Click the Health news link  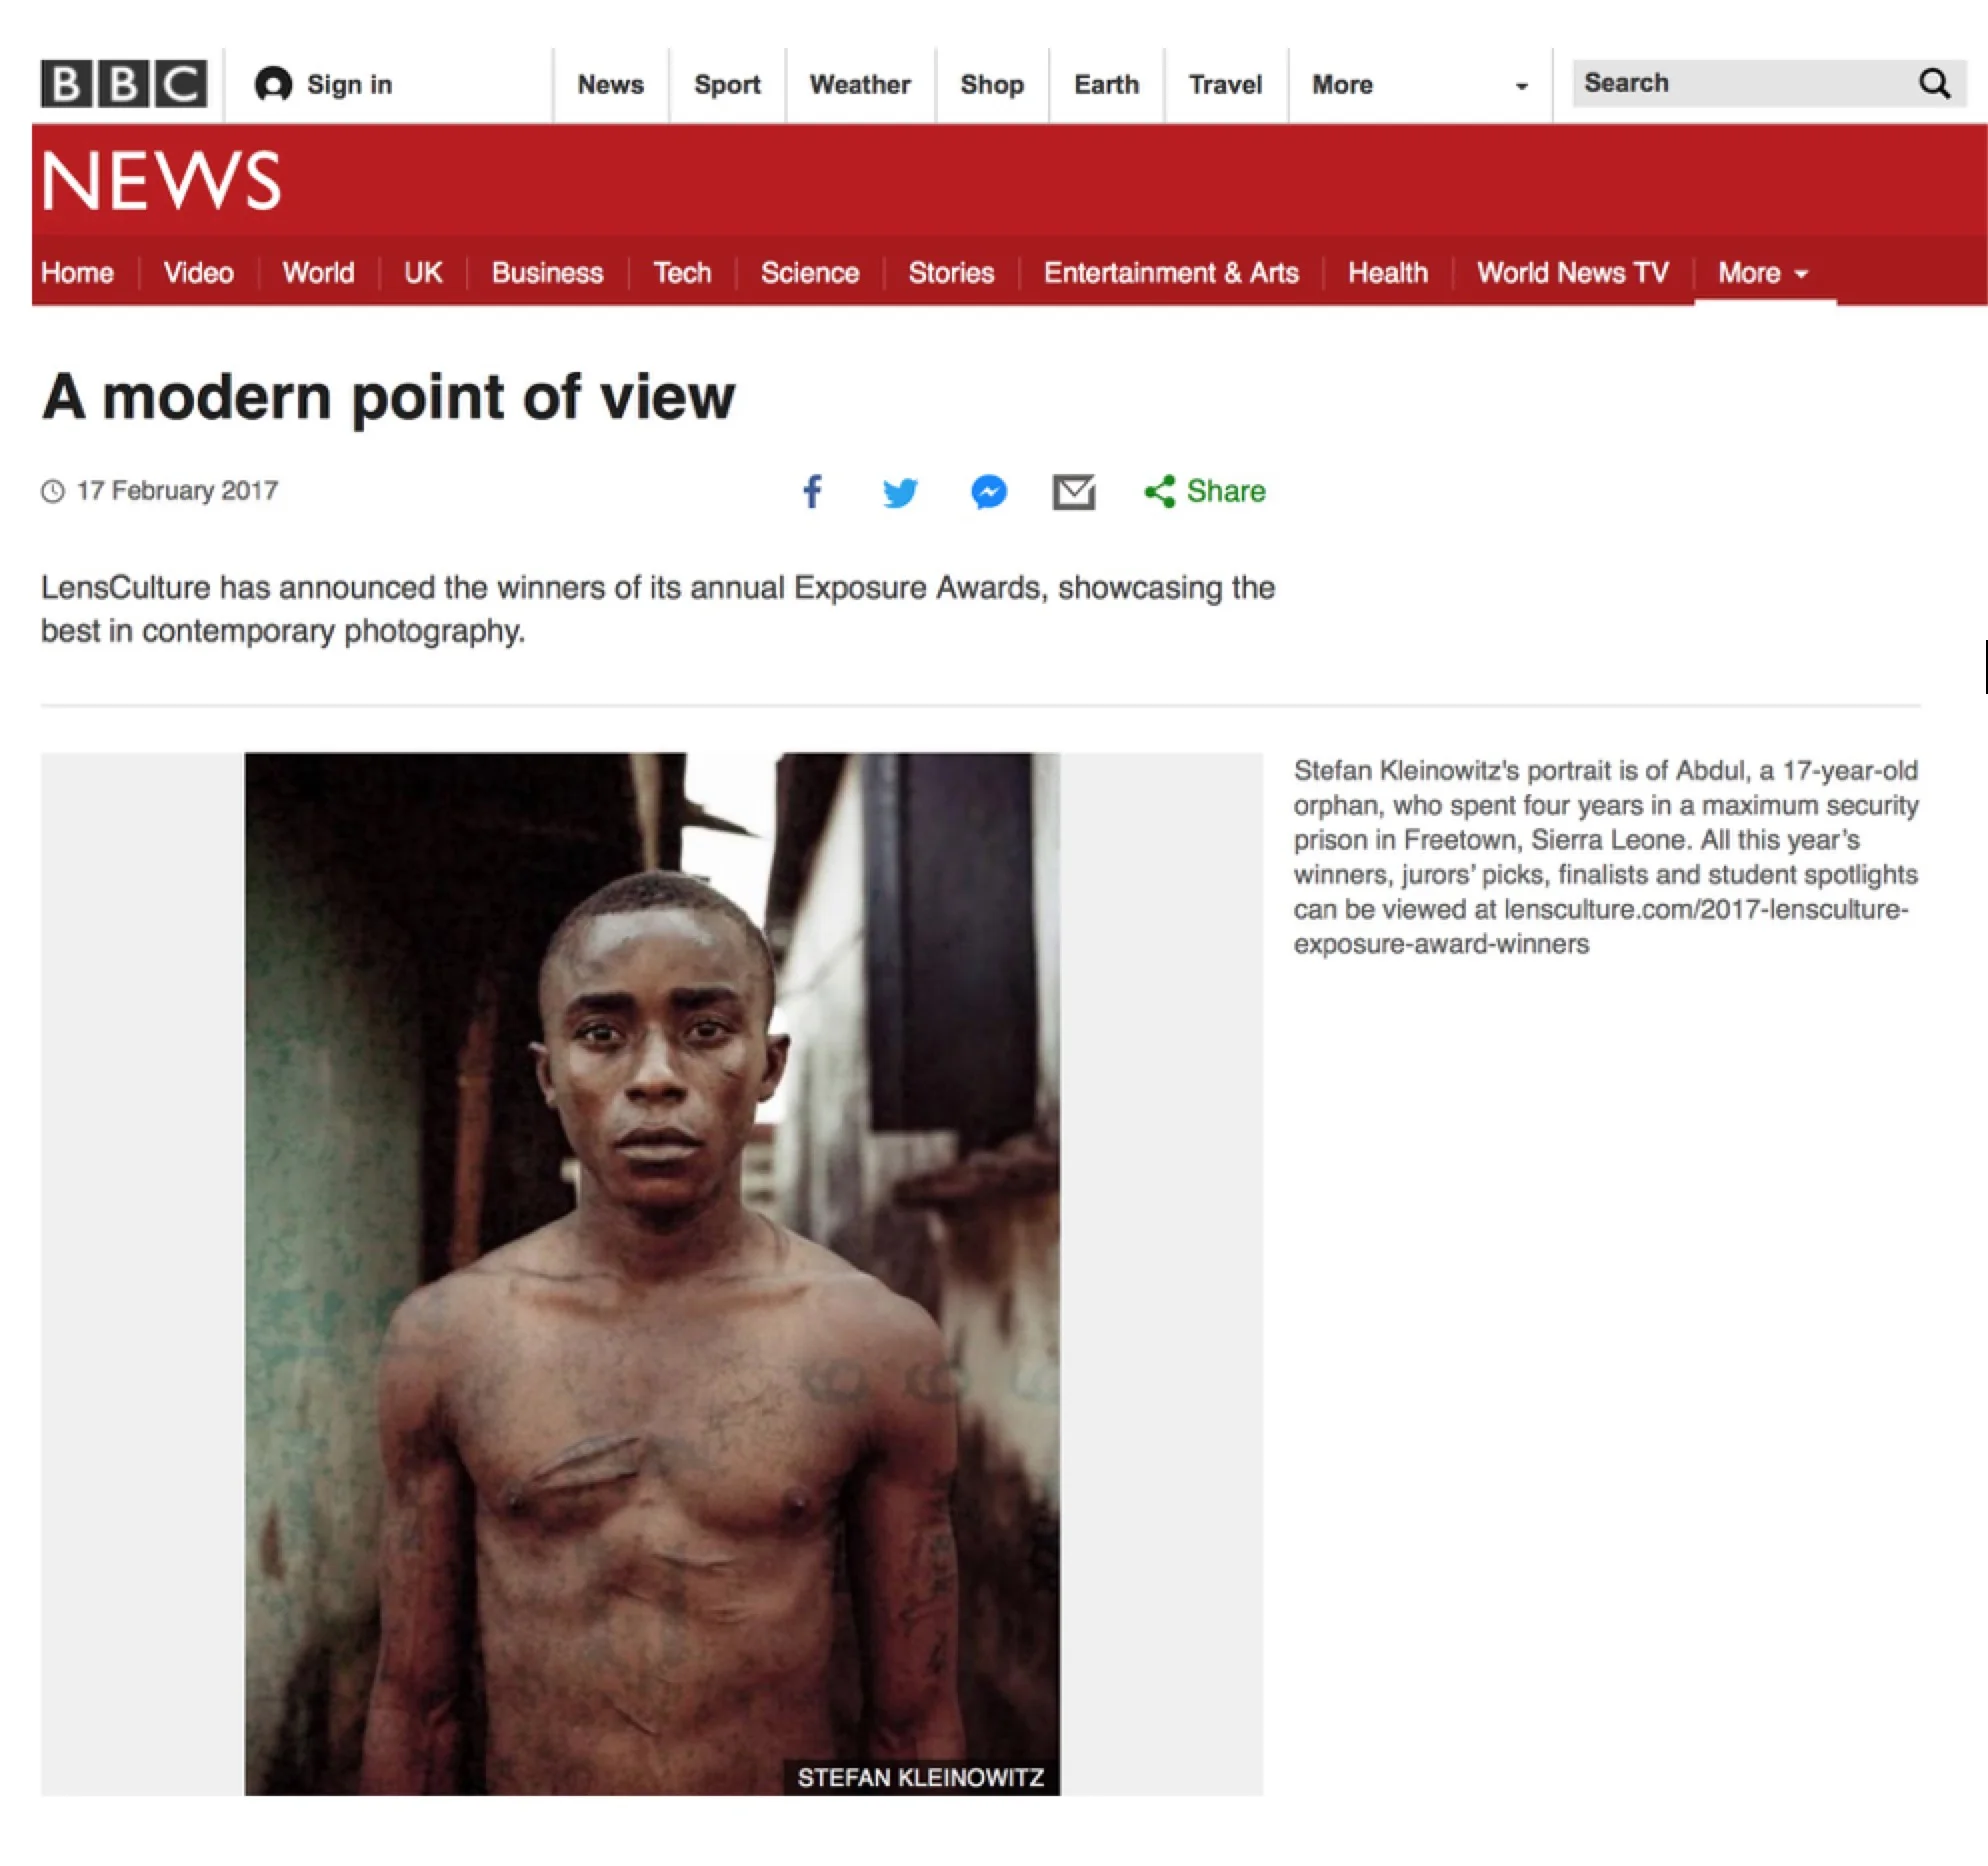(x=1387, y=273)
